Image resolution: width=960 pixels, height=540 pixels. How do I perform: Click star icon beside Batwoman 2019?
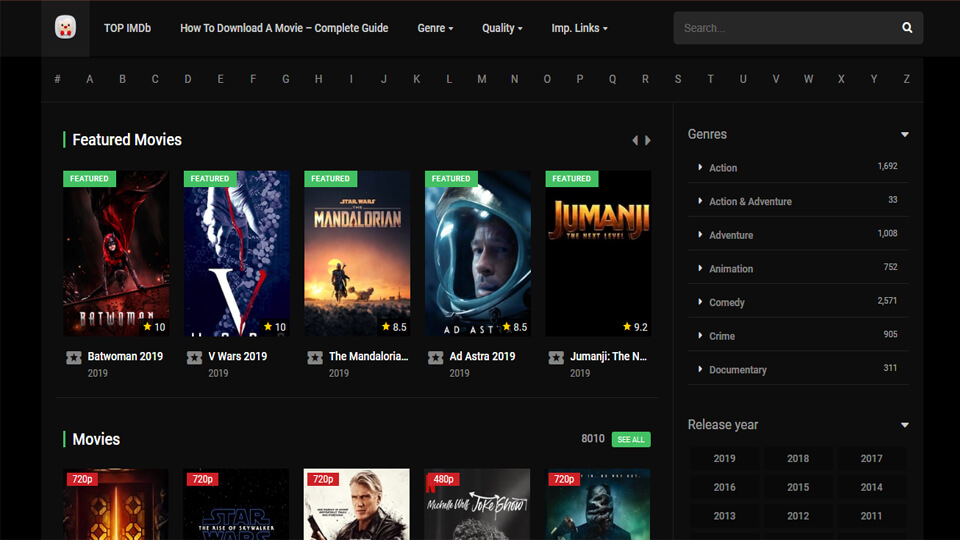[73, 357]
